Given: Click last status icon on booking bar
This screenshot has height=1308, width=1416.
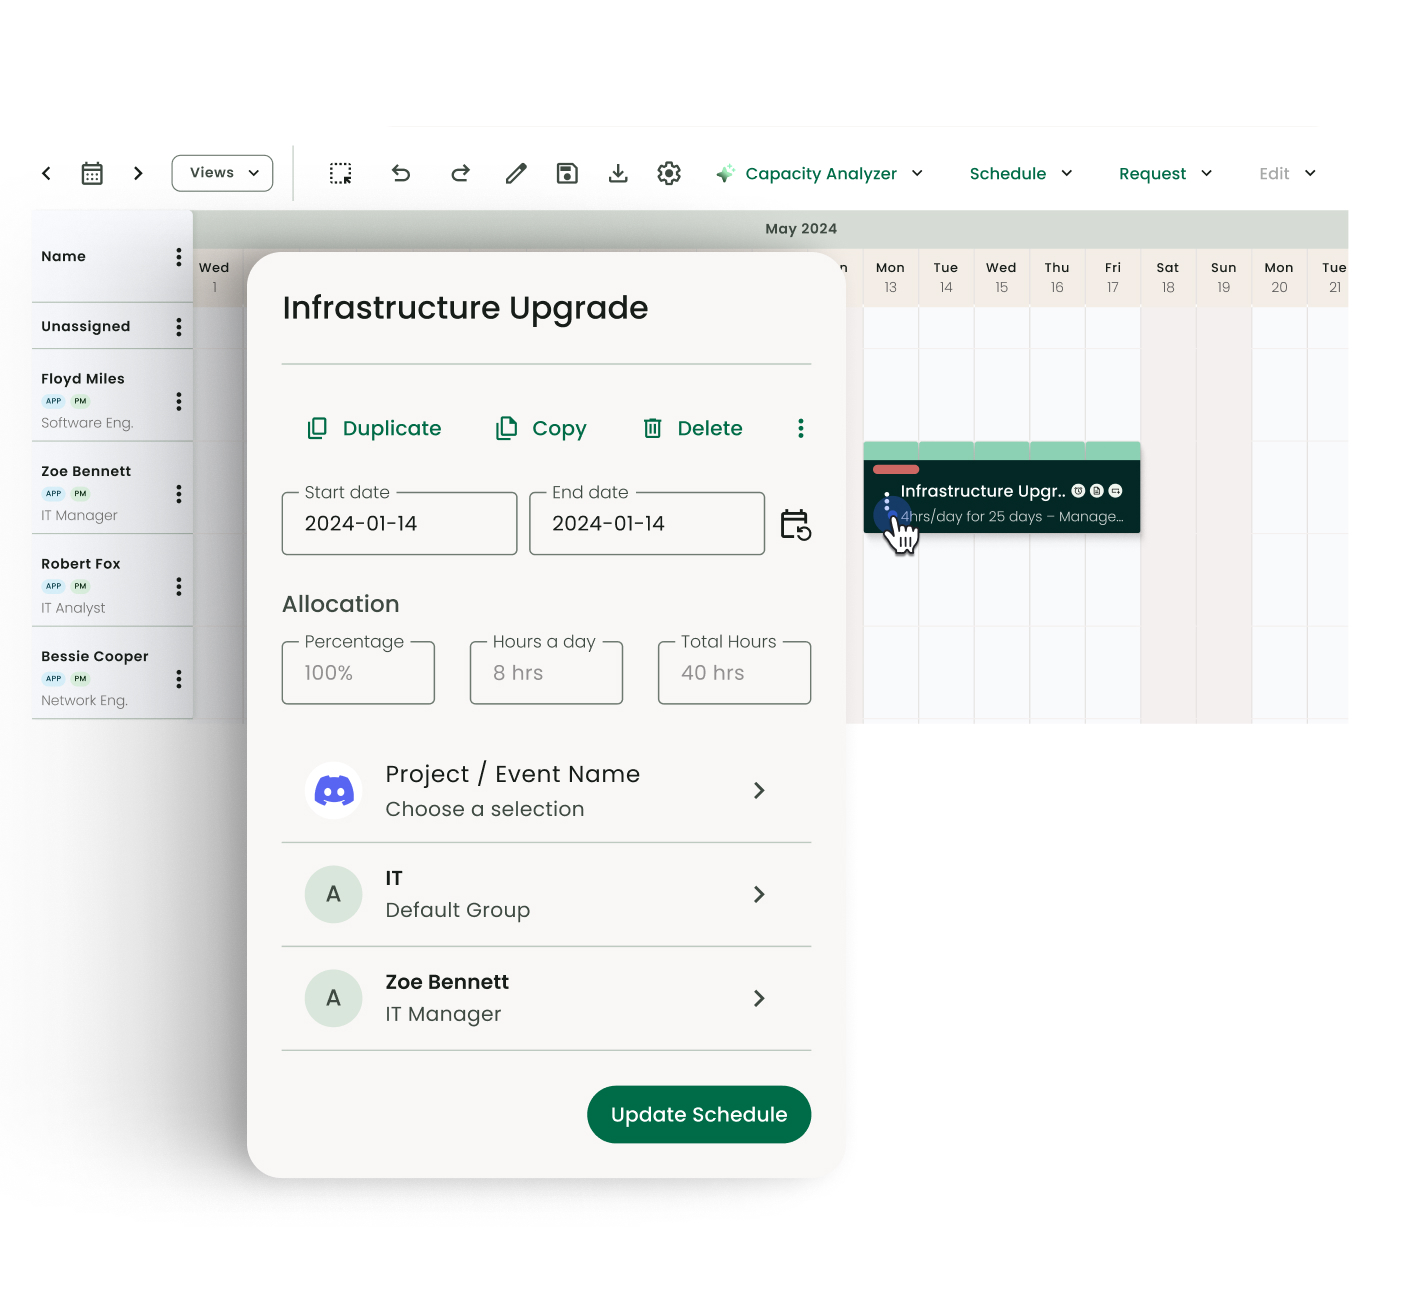Looking at the screenshot, I should [x=1116, y=491].
